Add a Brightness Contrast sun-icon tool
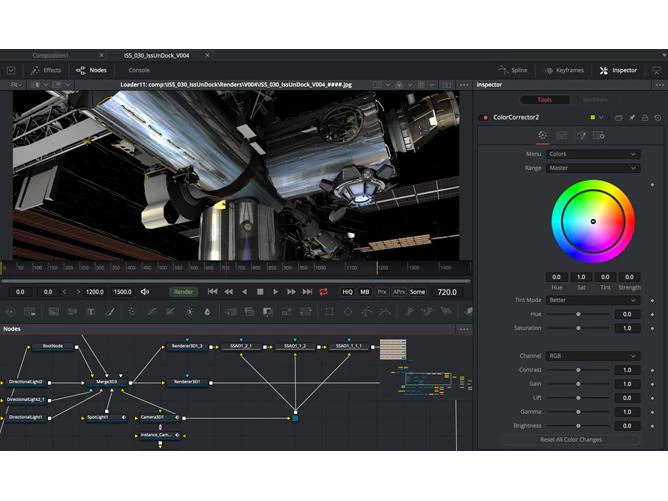 [x=190, y=312]
